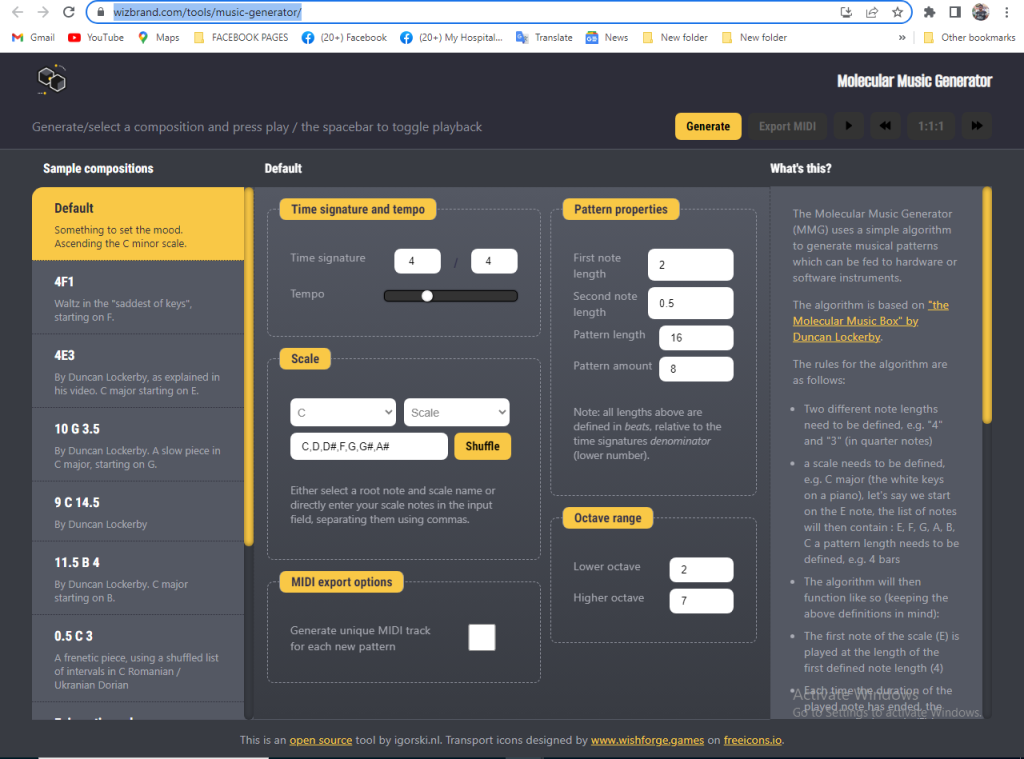1024x759 pixels.
Task: Select the 9 C 14.5 sample composition
Action: pyautogui.click(x=138, y=512)
